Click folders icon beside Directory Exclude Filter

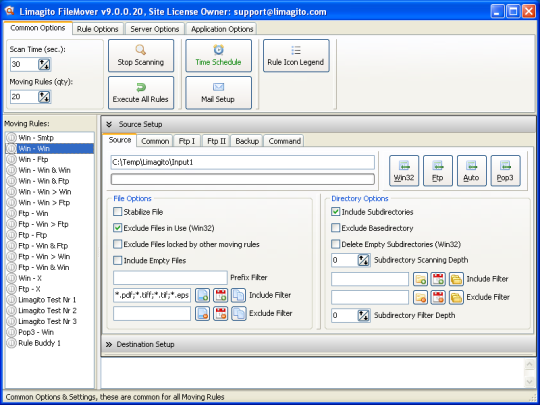coord(456,297)
